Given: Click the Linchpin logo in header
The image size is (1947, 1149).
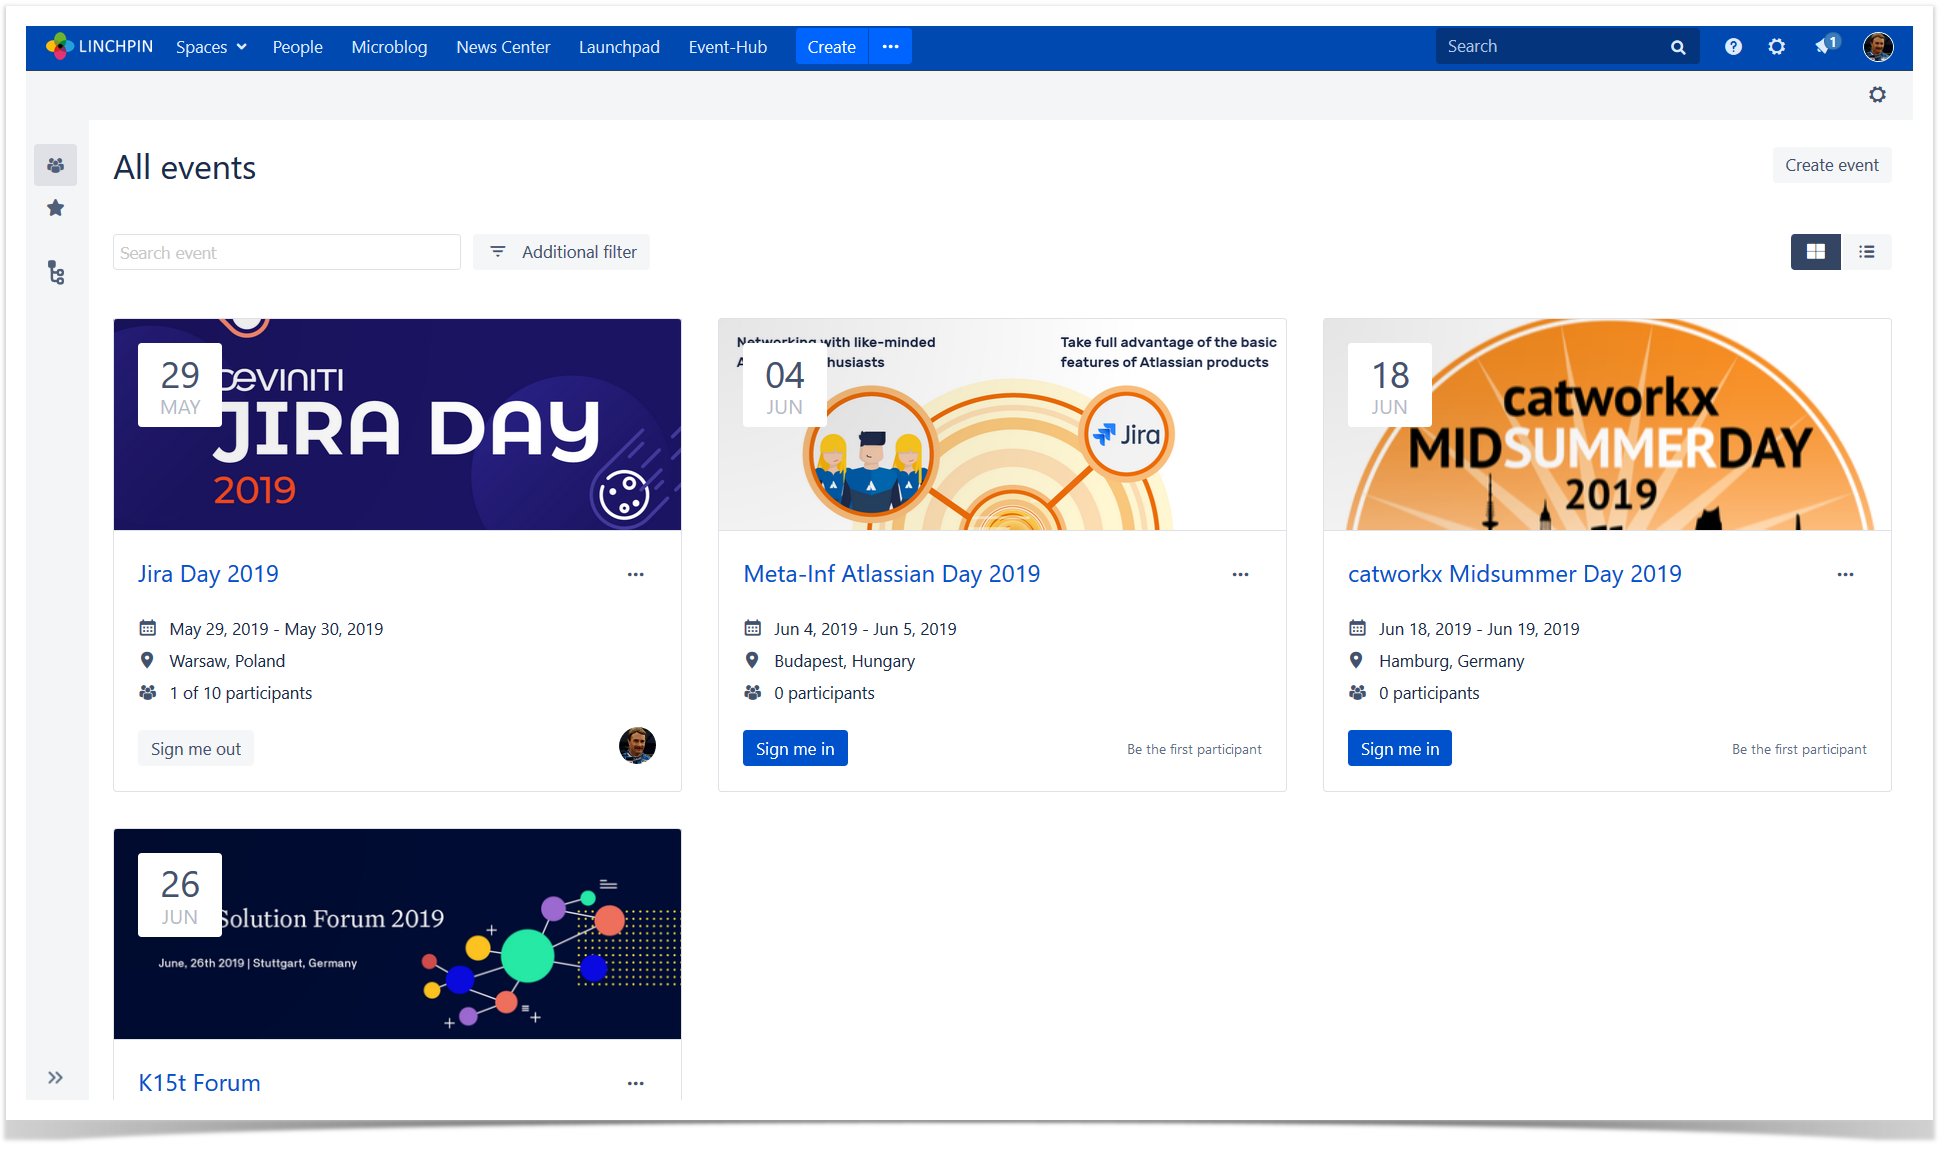Looking at the screenshot, I should click(99, 46).
